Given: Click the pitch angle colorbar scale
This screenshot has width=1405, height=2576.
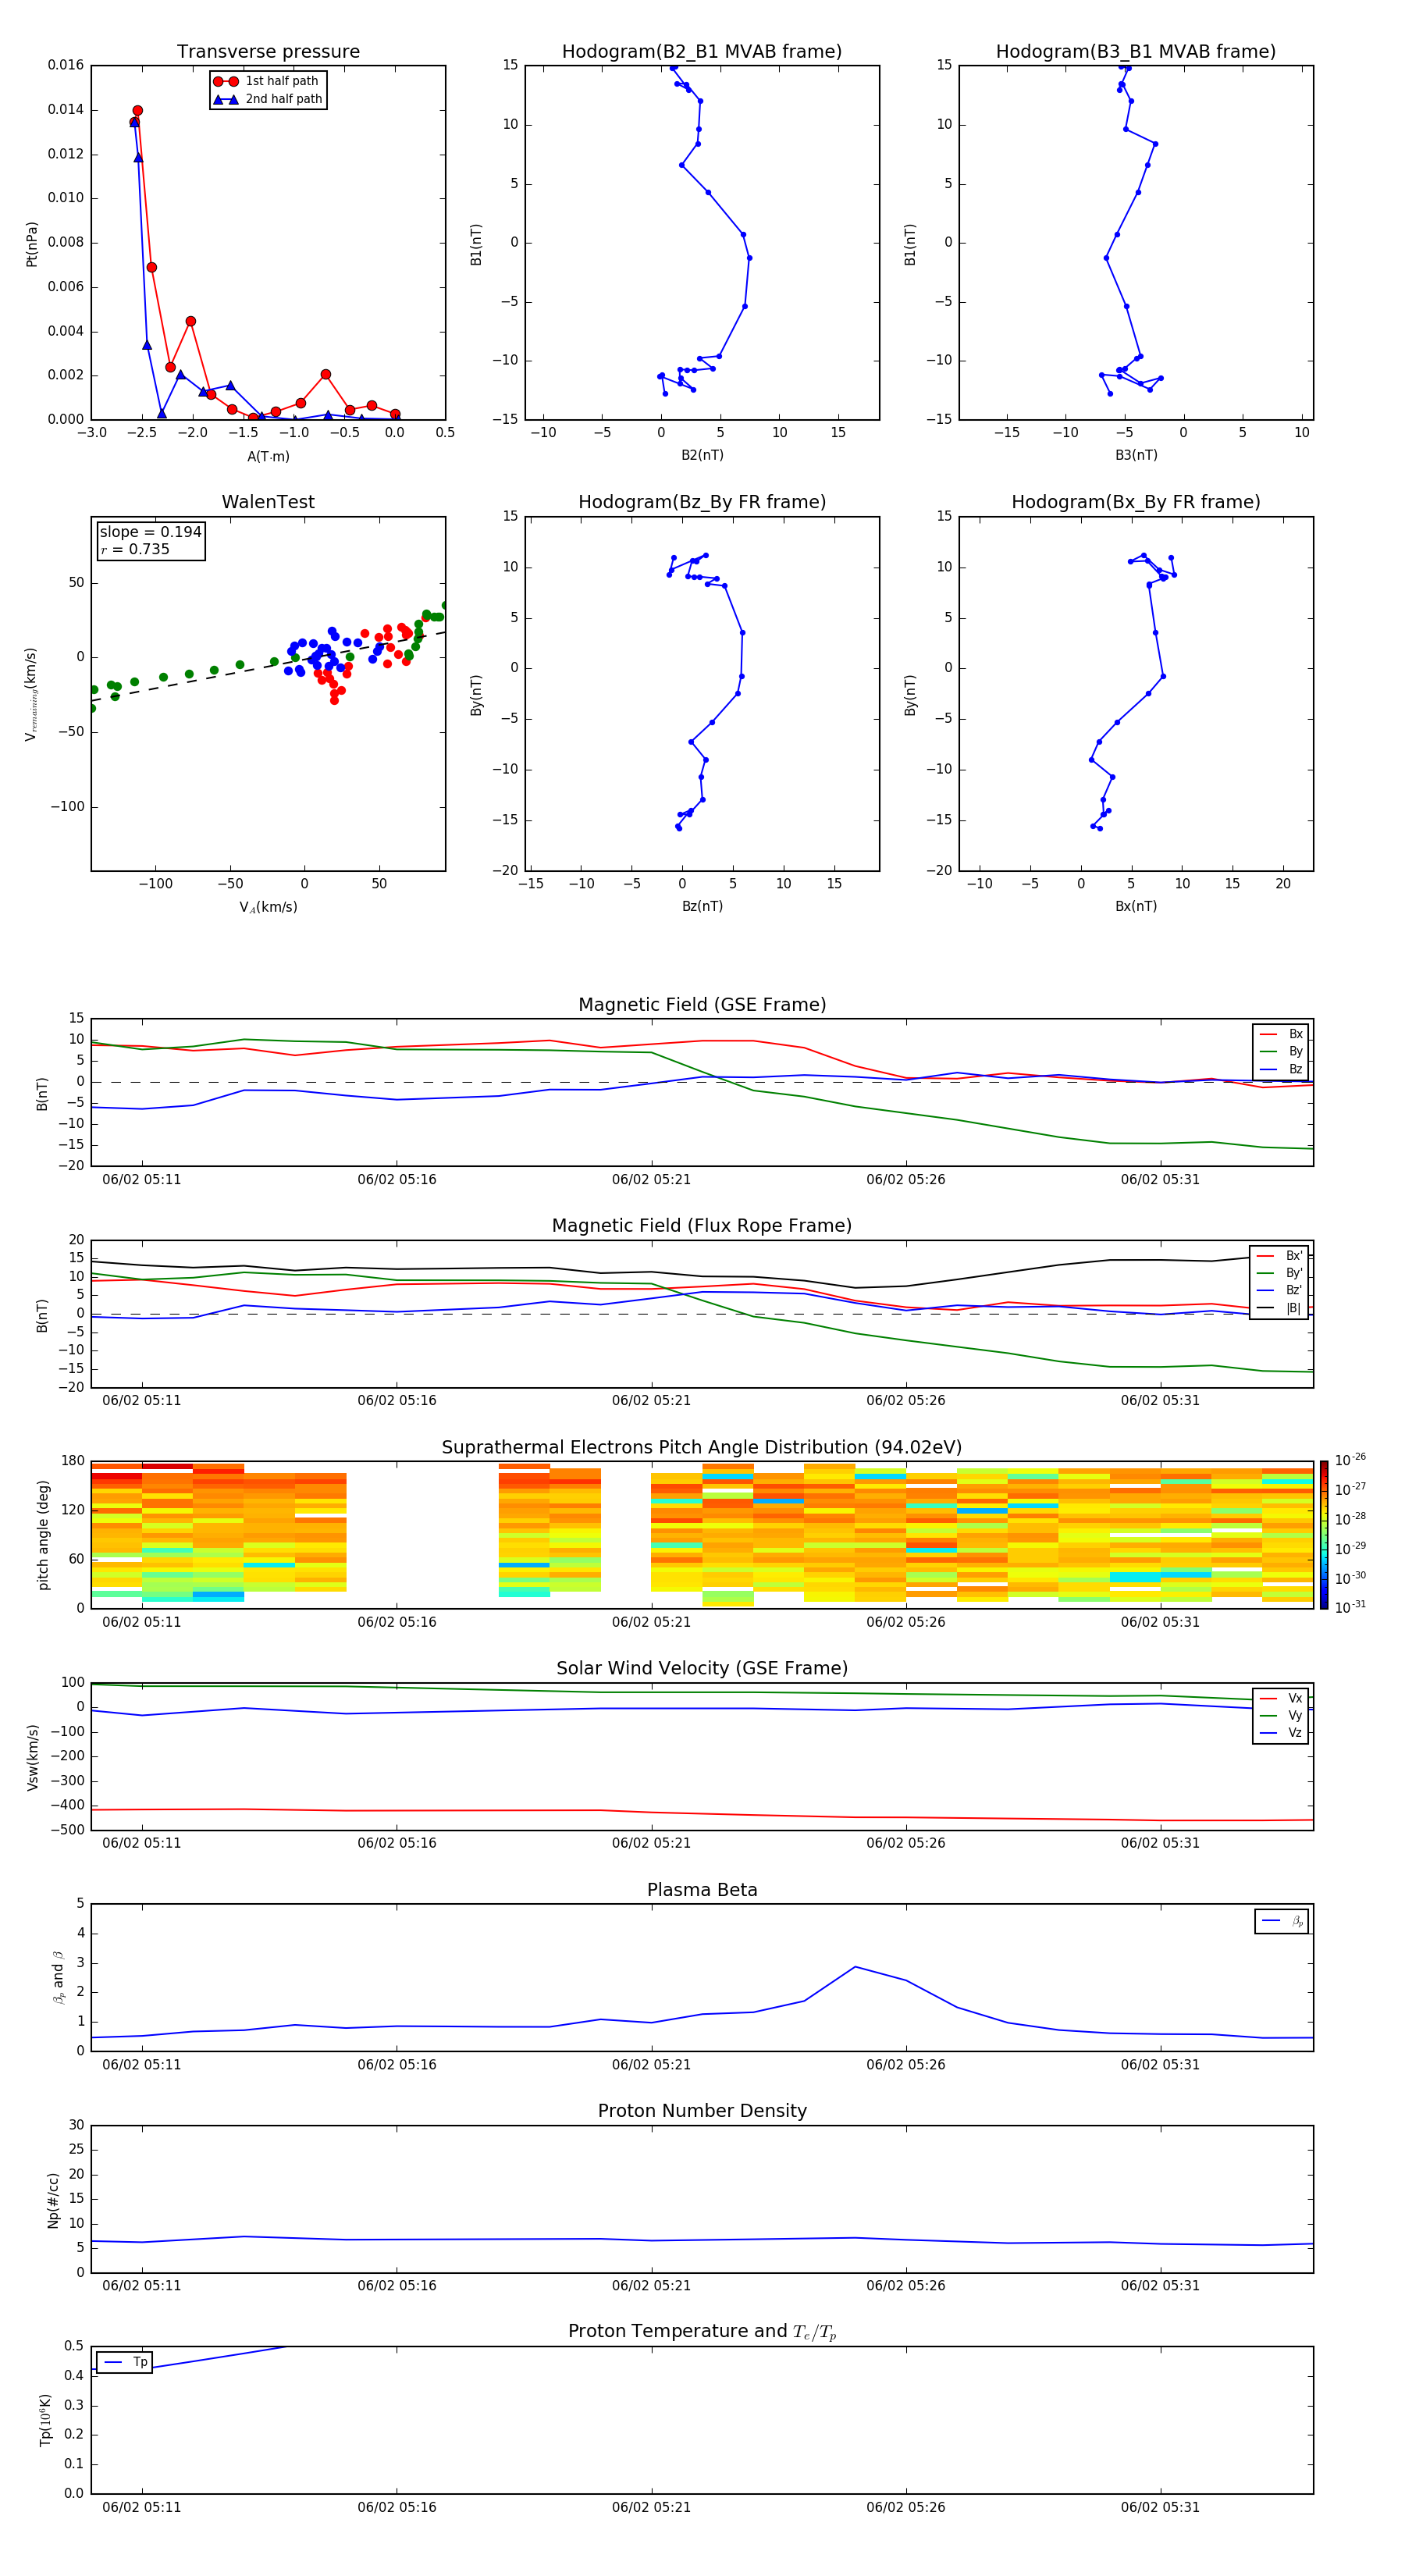Looking at the screenshot, I should [1324, 1535].
